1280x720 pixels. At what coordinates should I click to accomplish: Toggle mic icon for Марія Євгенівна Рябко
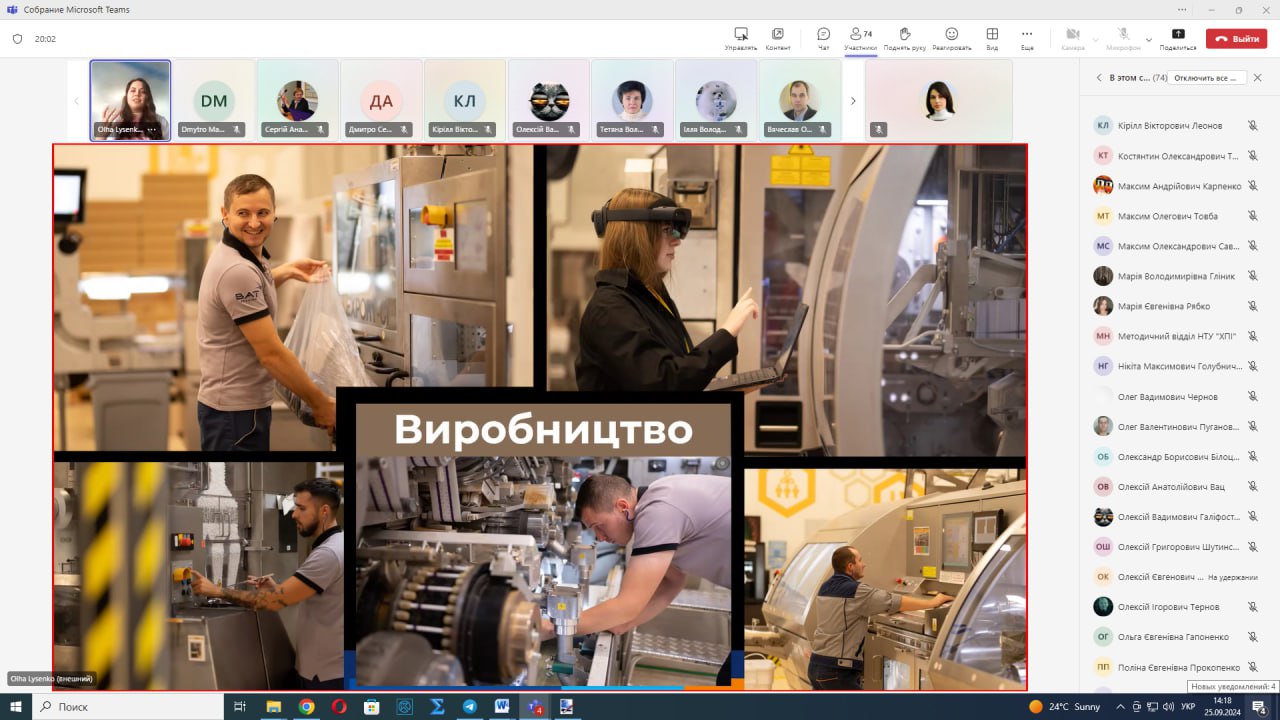click(x=1252, y=306)
